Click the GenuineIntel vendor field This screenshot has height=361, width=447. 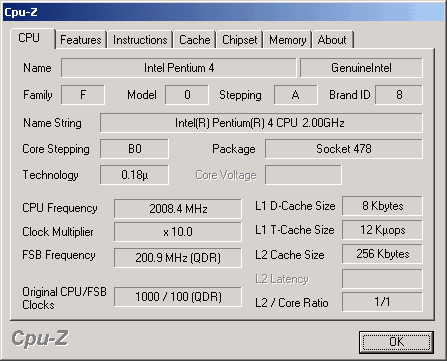pyautogui.click(x=361, y=68)
